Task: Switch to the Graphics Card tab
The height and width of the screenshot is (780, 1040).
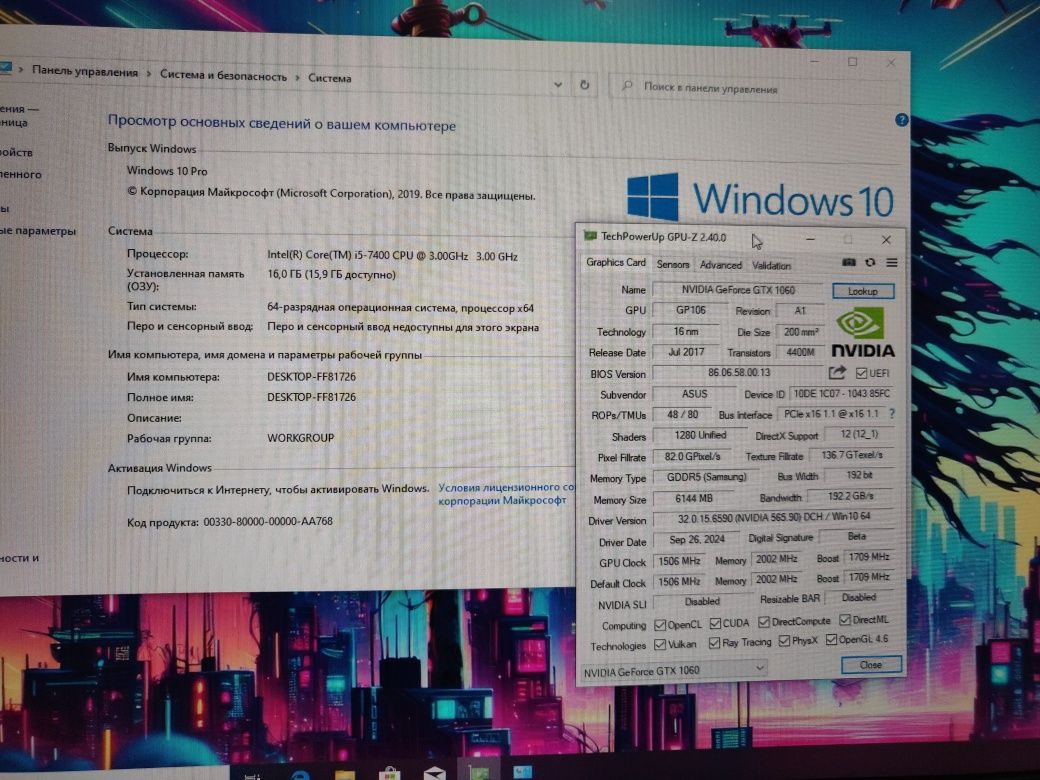Action: tap(616, 263)
